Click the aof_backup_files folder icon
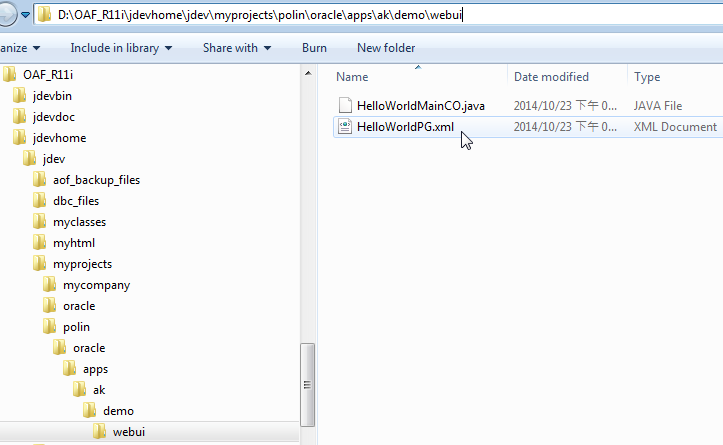 40,180
